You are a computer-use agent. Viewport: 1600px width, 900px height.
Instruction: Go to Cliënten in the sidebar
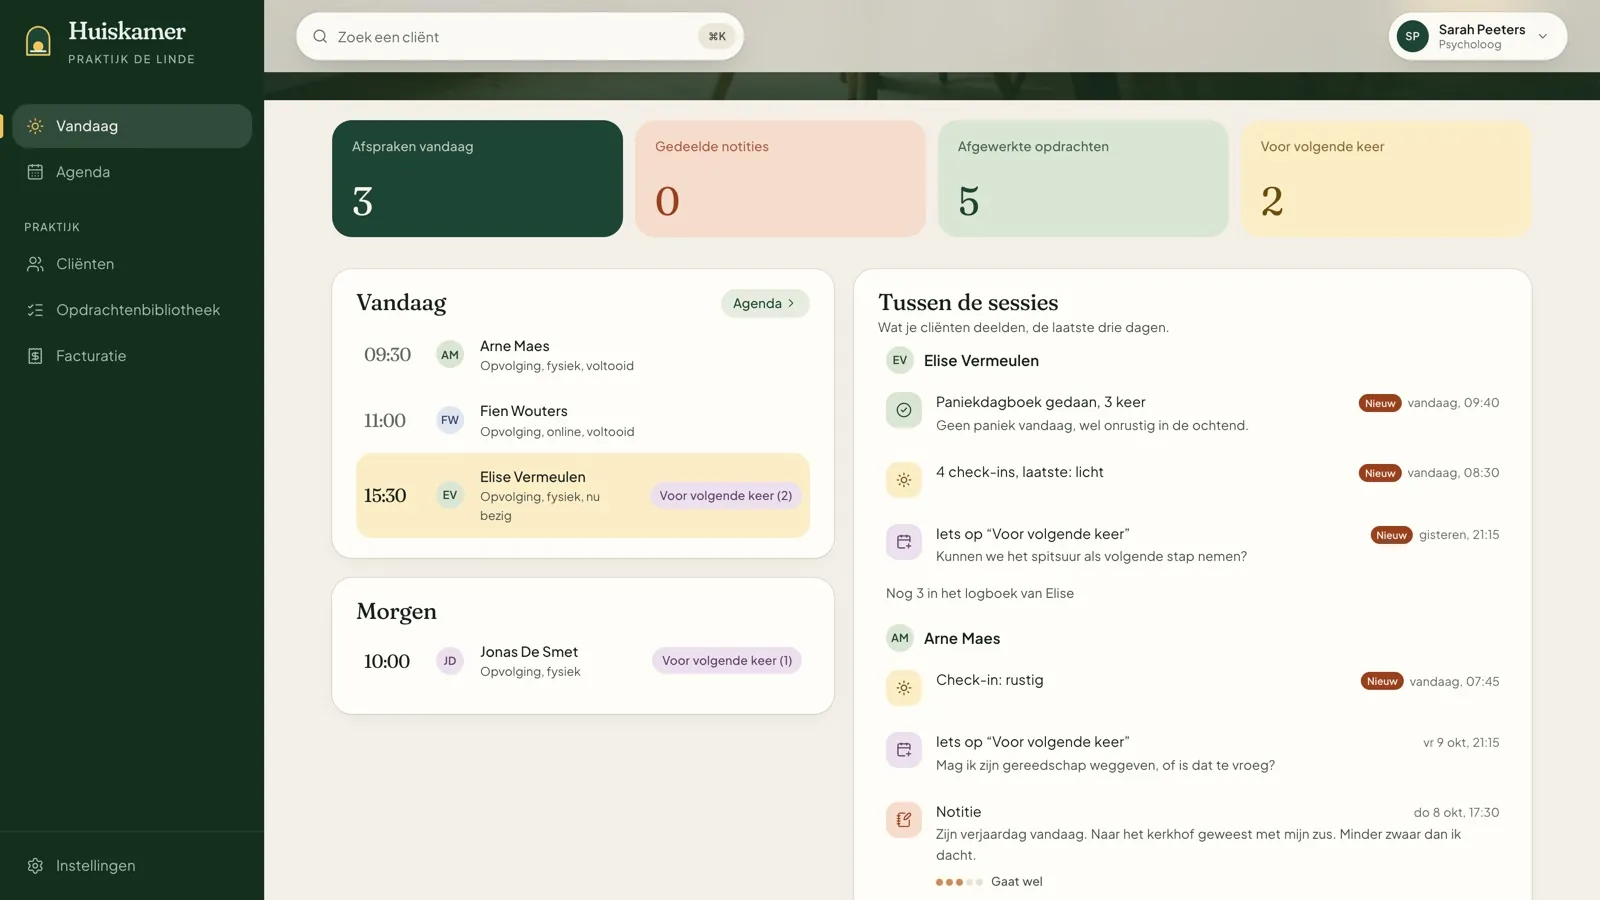point(132,264)
